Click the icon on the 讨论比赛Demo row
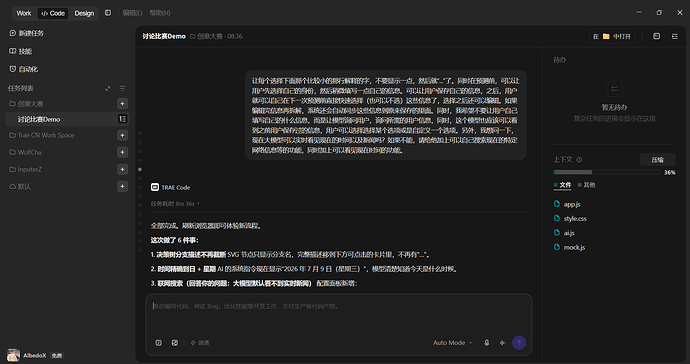The height and width of the screenshot is (364, 690). 122,119
